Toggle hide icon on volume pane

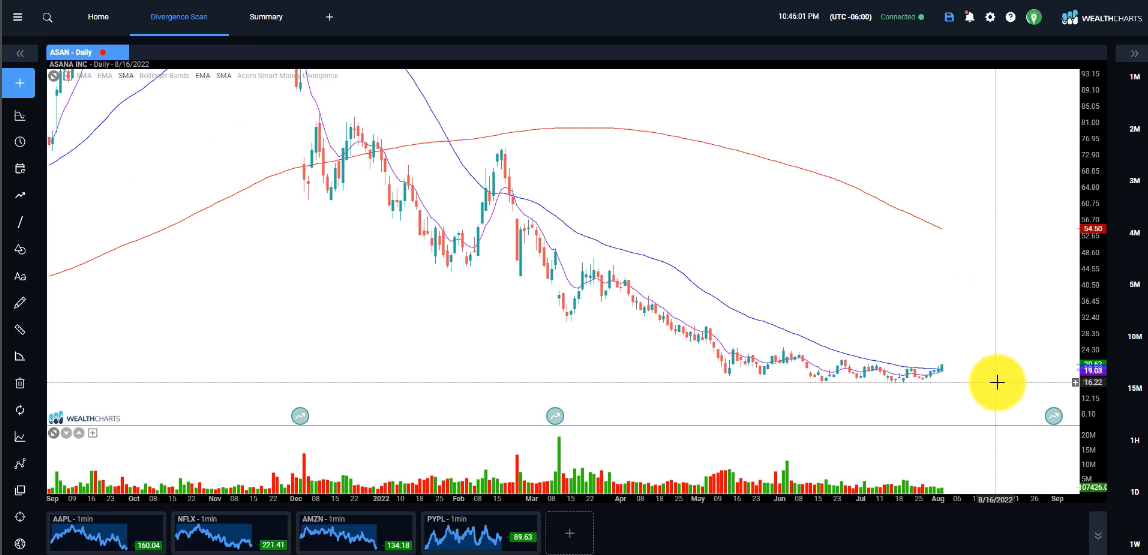pyautogui.click(x=53, y=433)
